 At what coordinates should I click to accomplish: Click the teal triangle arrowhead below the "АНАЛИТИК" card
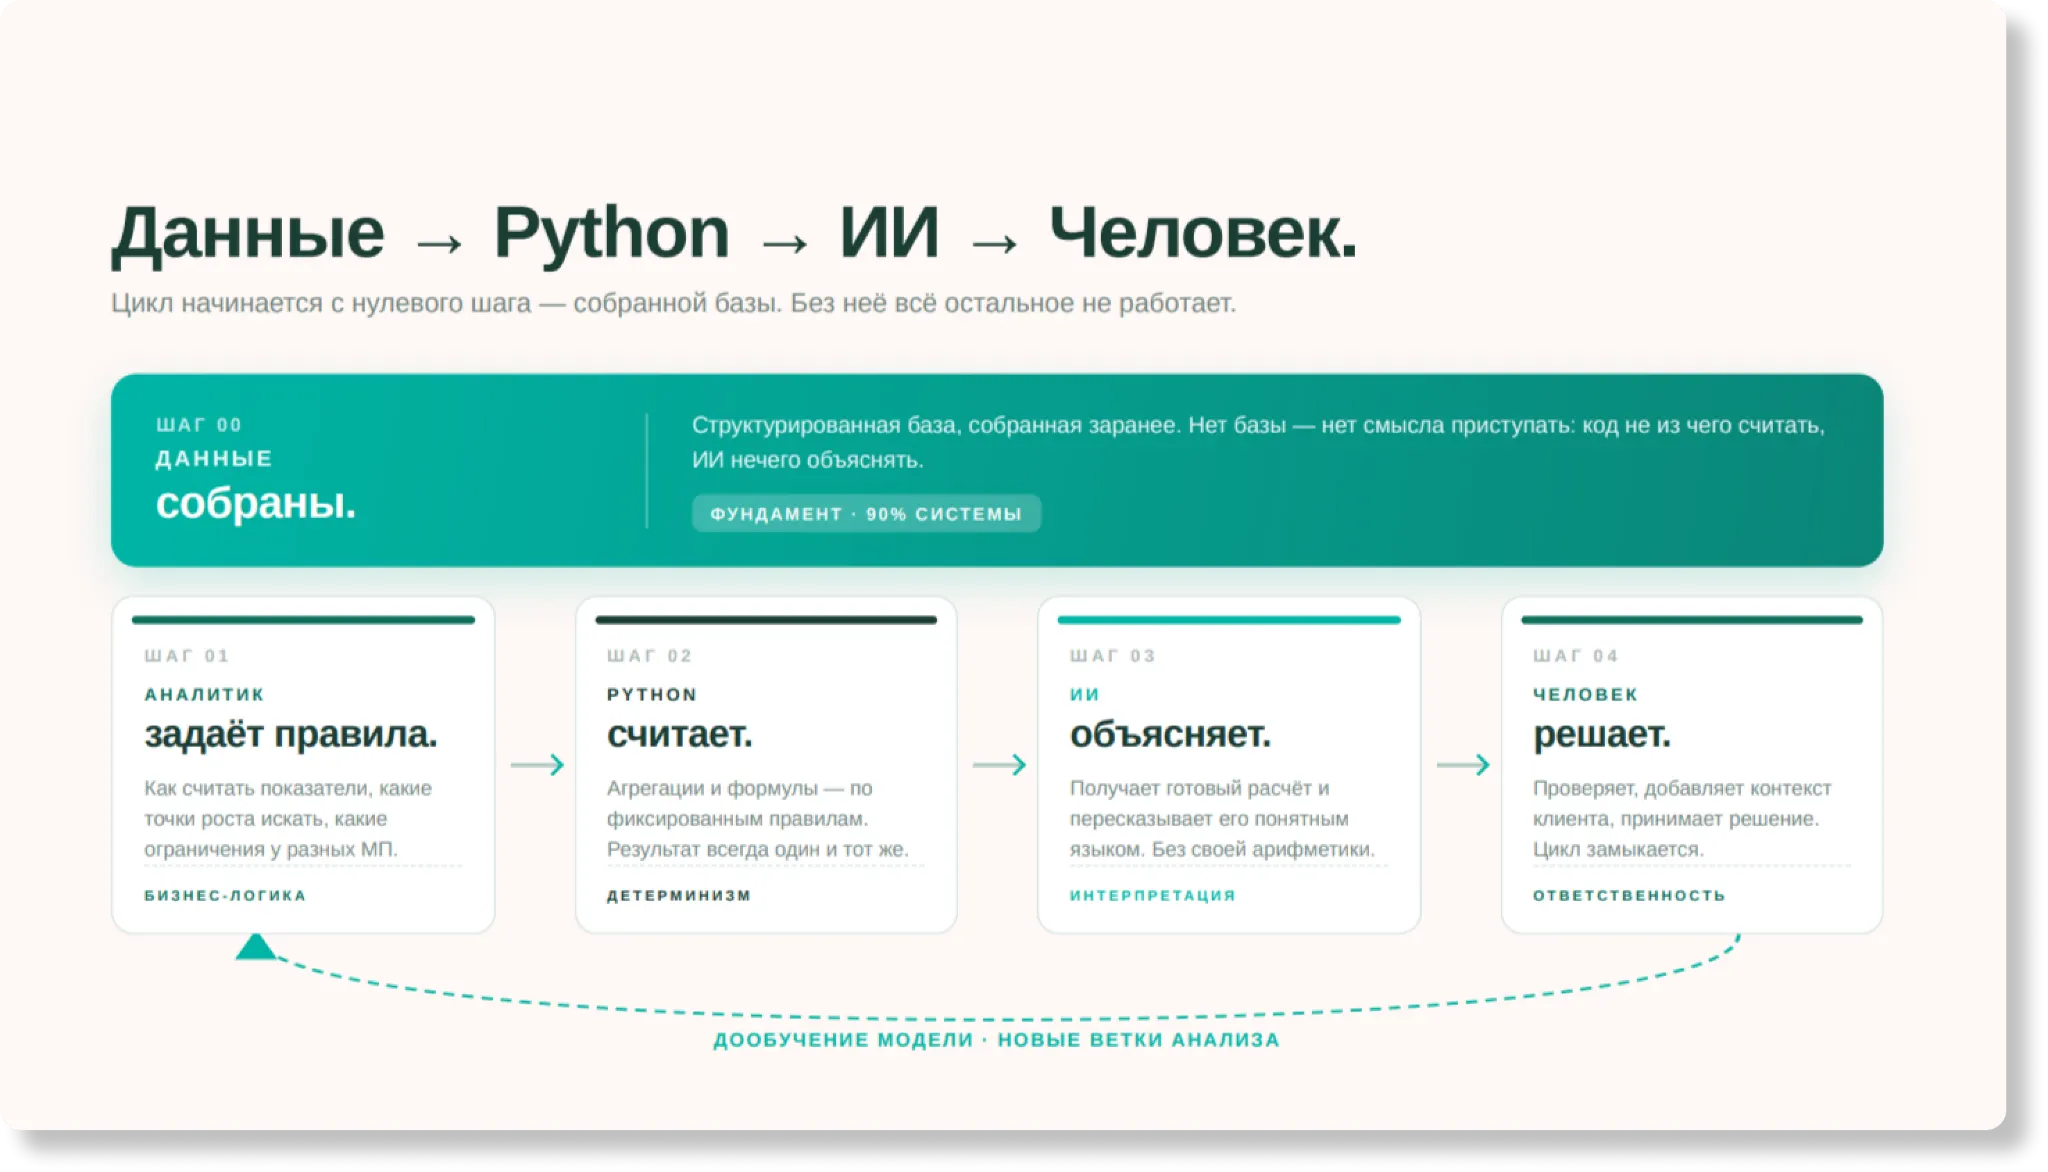256,946
